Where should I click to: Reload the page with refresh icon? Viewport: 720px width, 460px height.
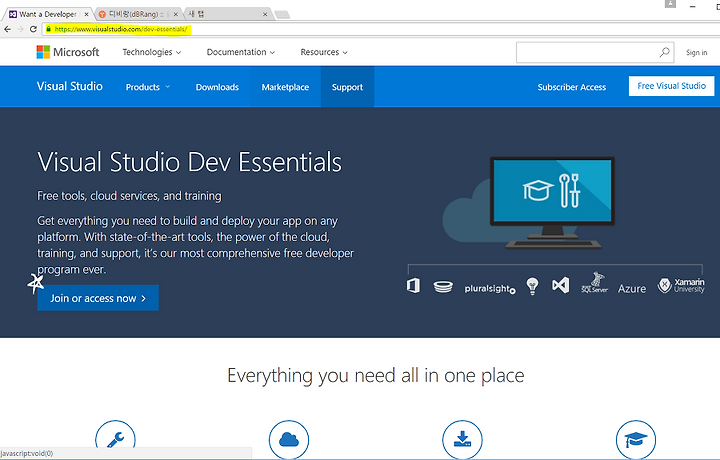pyautogui.click(x=33, y=29)
